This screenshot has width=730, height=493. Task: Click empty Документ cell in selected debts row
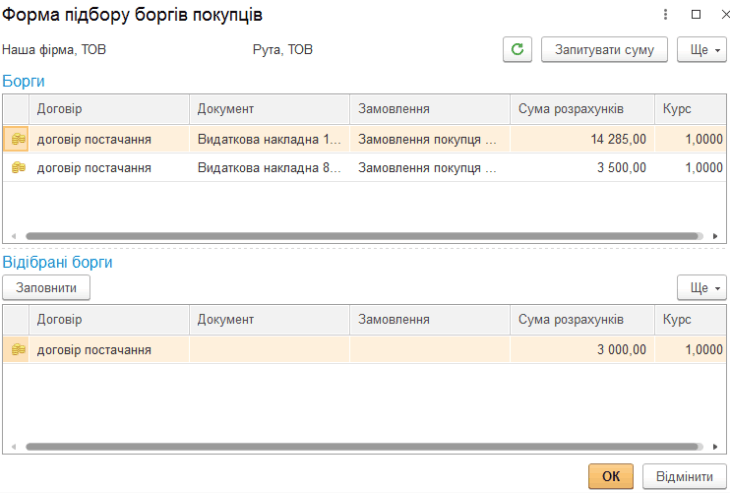pyautogui.click(x=270, y=349)
